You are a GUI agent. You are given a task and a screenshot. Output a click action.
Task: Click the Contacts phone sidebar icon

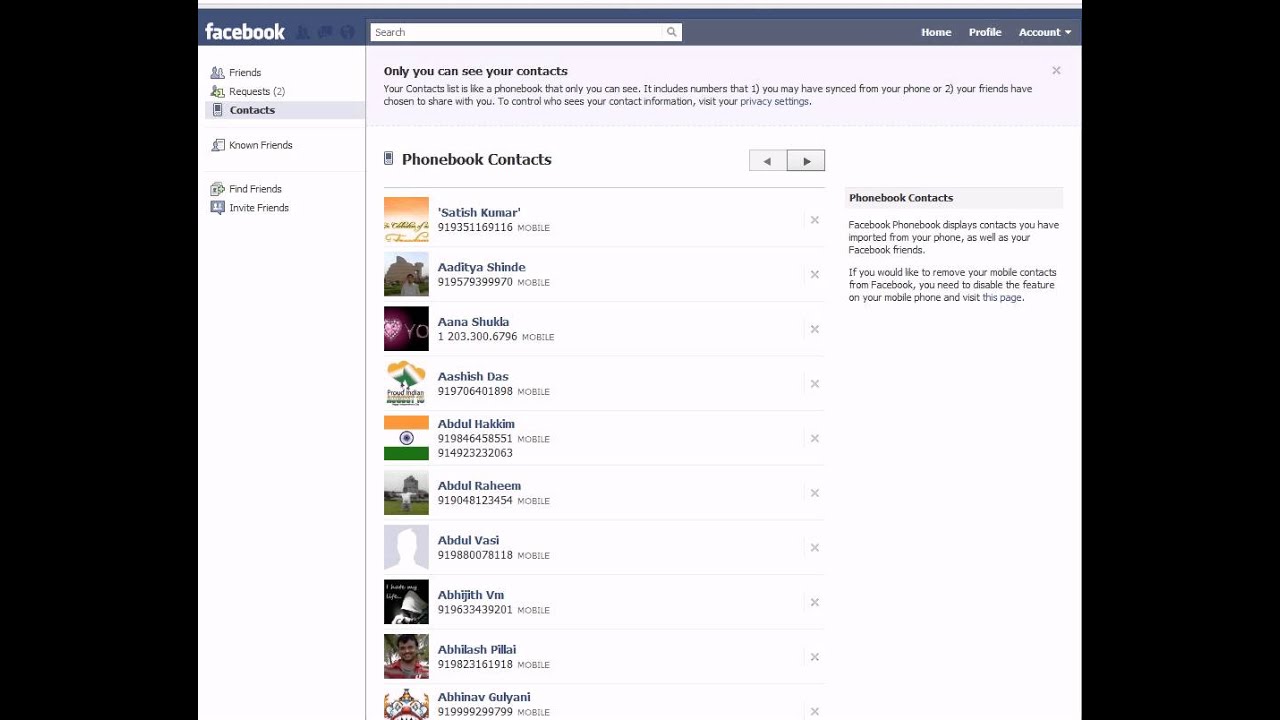218,110
